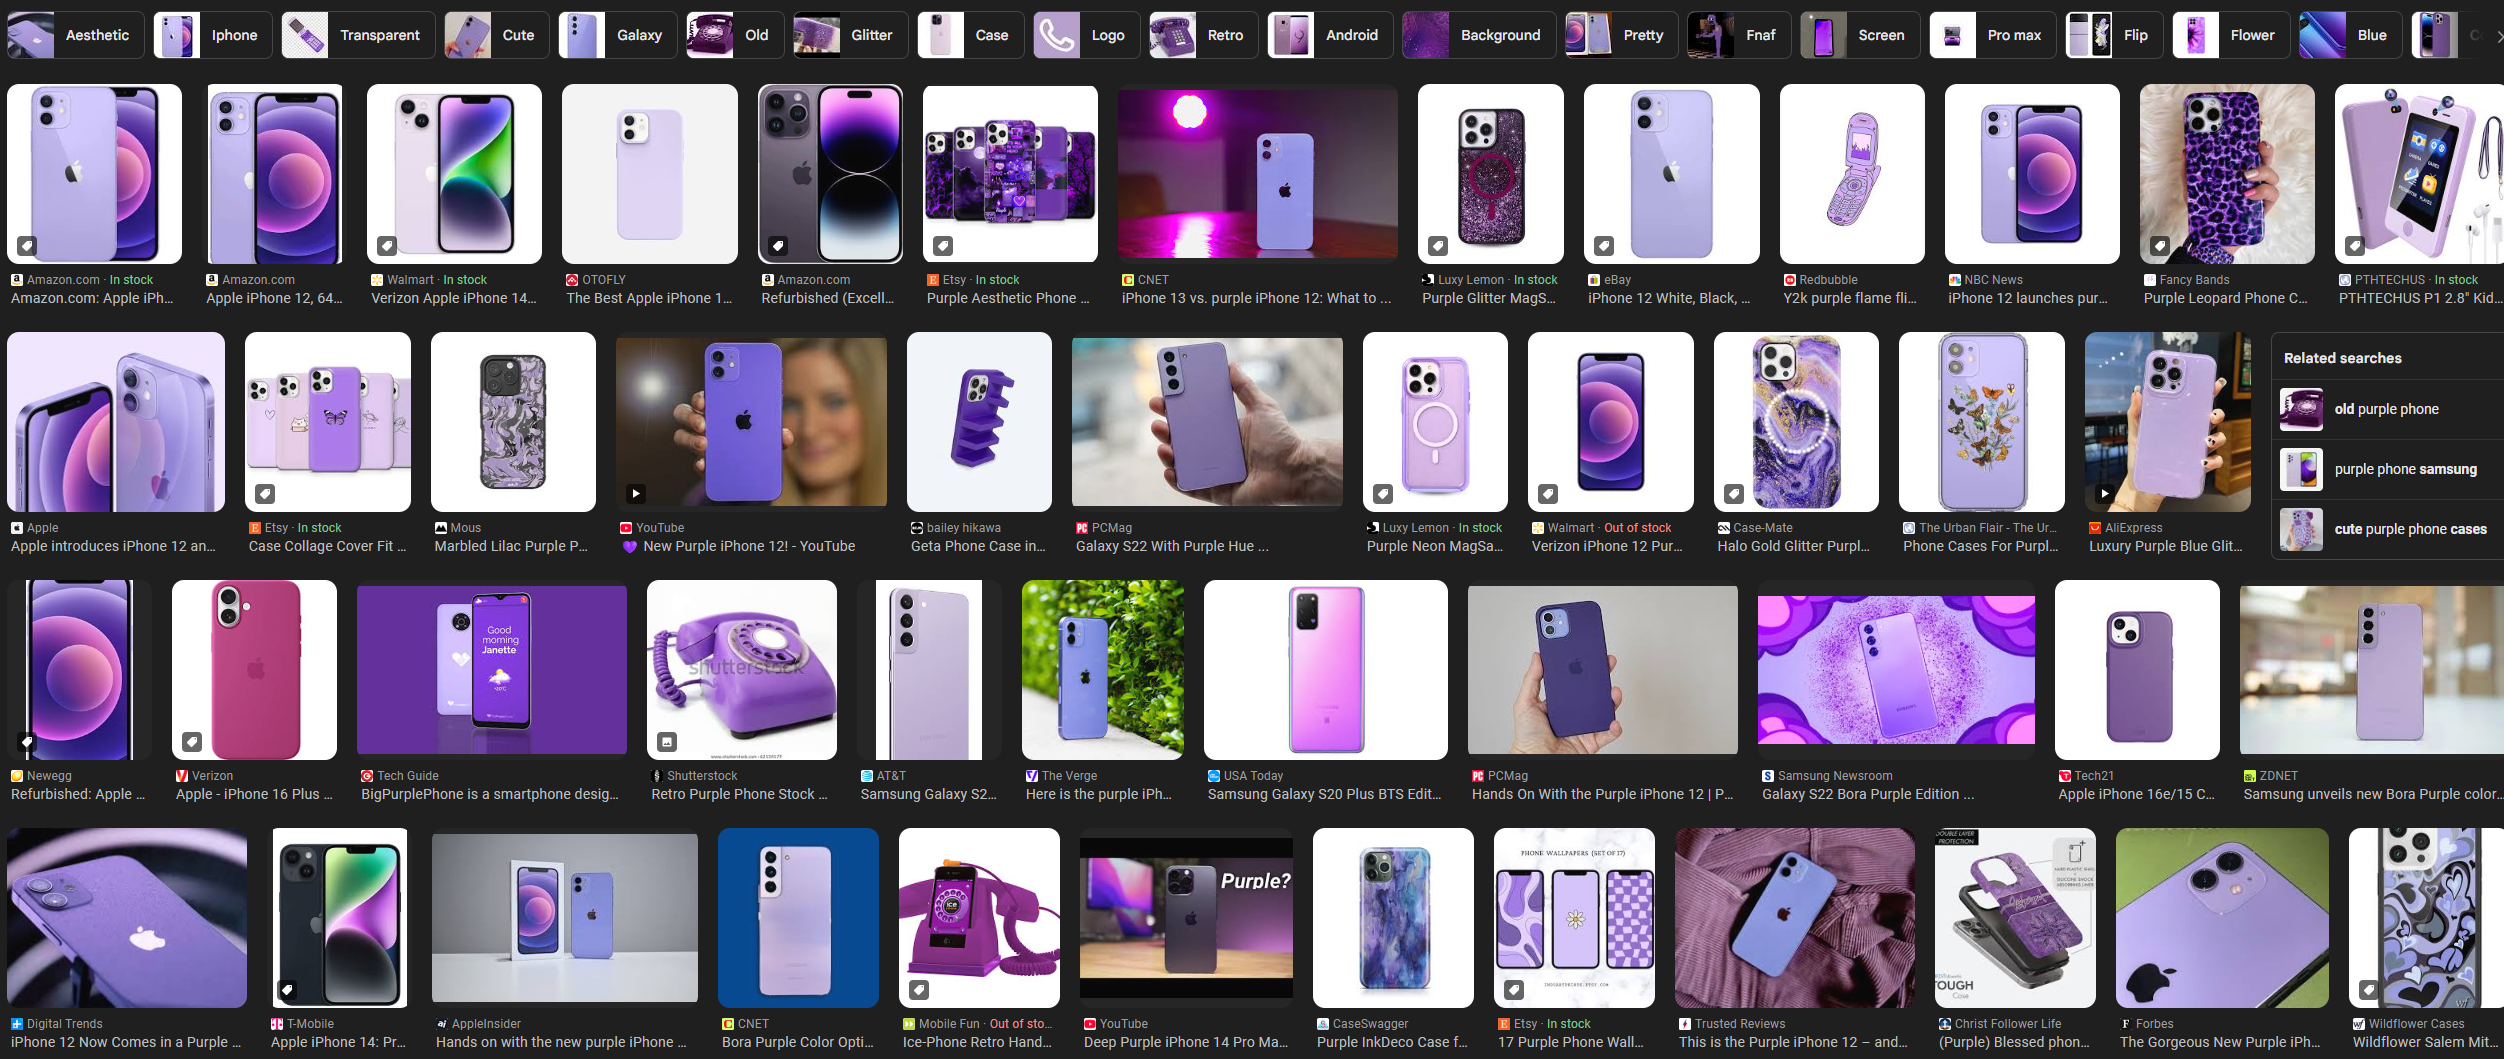The height and width of the screenshot is (1059, 2504).
Task: Open AT&T Samsung Galaxy S2... image
Action: [929, 670]
